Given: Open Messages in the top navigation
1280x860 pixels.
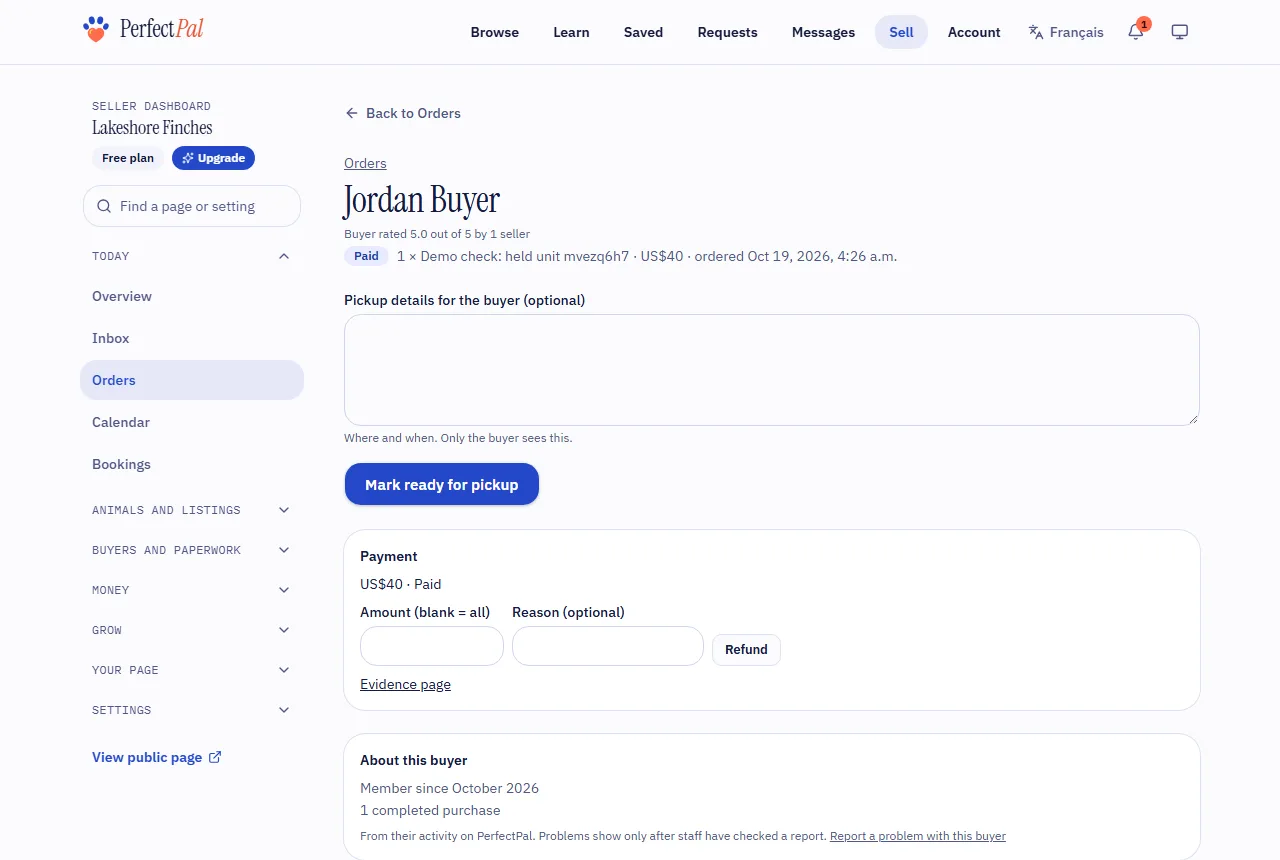Looking at the screenshot, I should point(823,32).
